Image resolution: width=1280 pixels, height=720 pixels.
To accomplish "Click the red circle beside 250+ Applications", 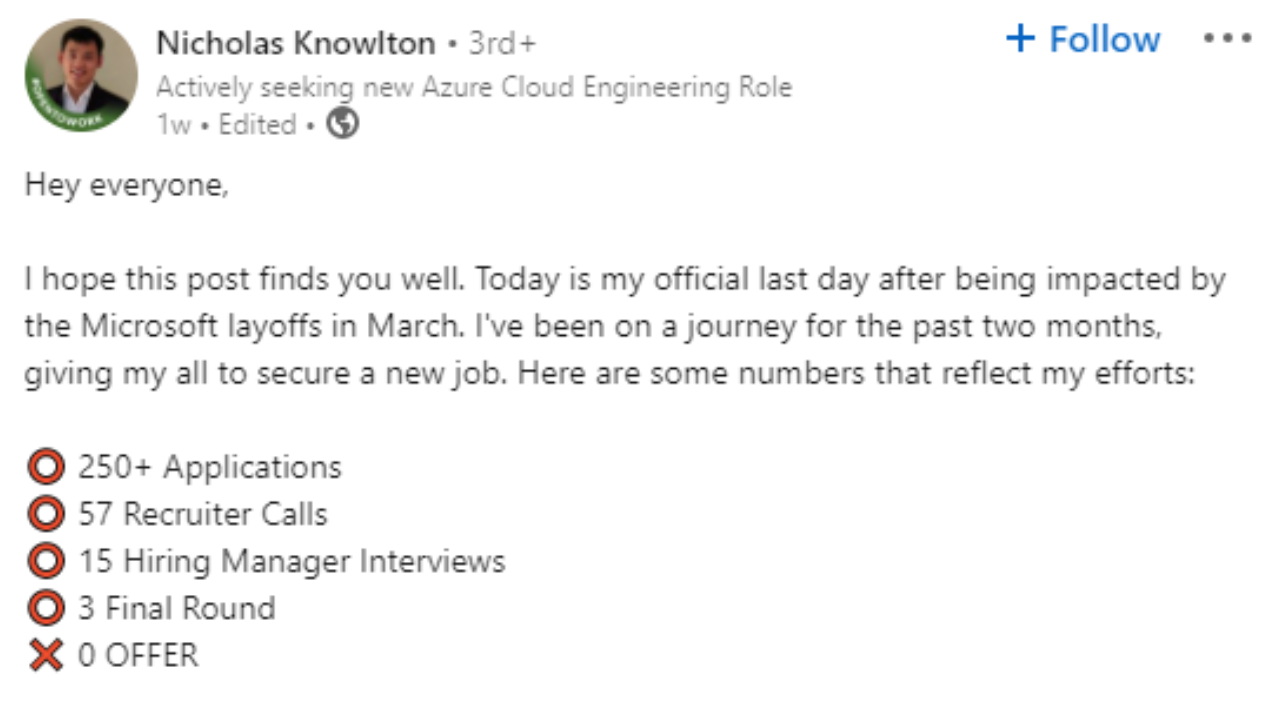I will point(46,467).
